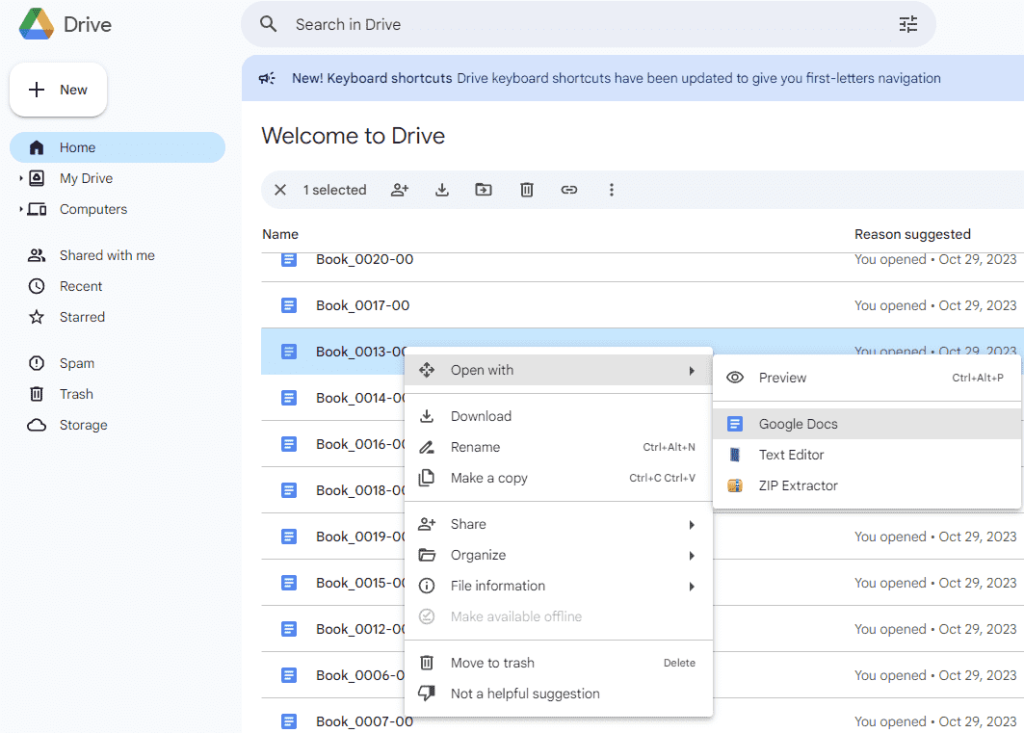
Task: Select Move to trash
Action: (x=558, y=663)
